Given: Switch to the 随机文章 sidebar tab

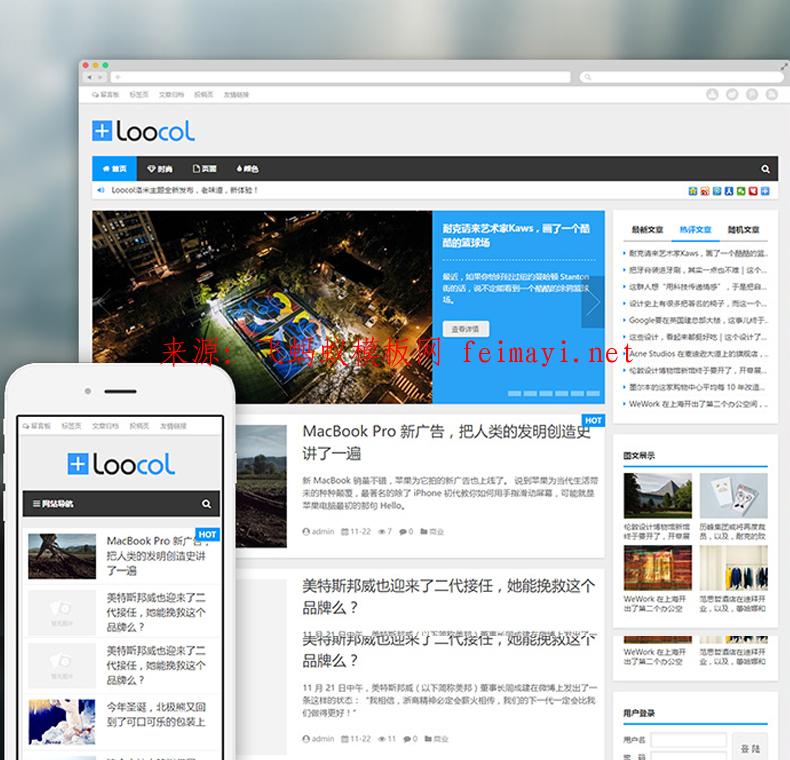Looking at the screenshot, I should pyautogui.click(x=743, y=229).
